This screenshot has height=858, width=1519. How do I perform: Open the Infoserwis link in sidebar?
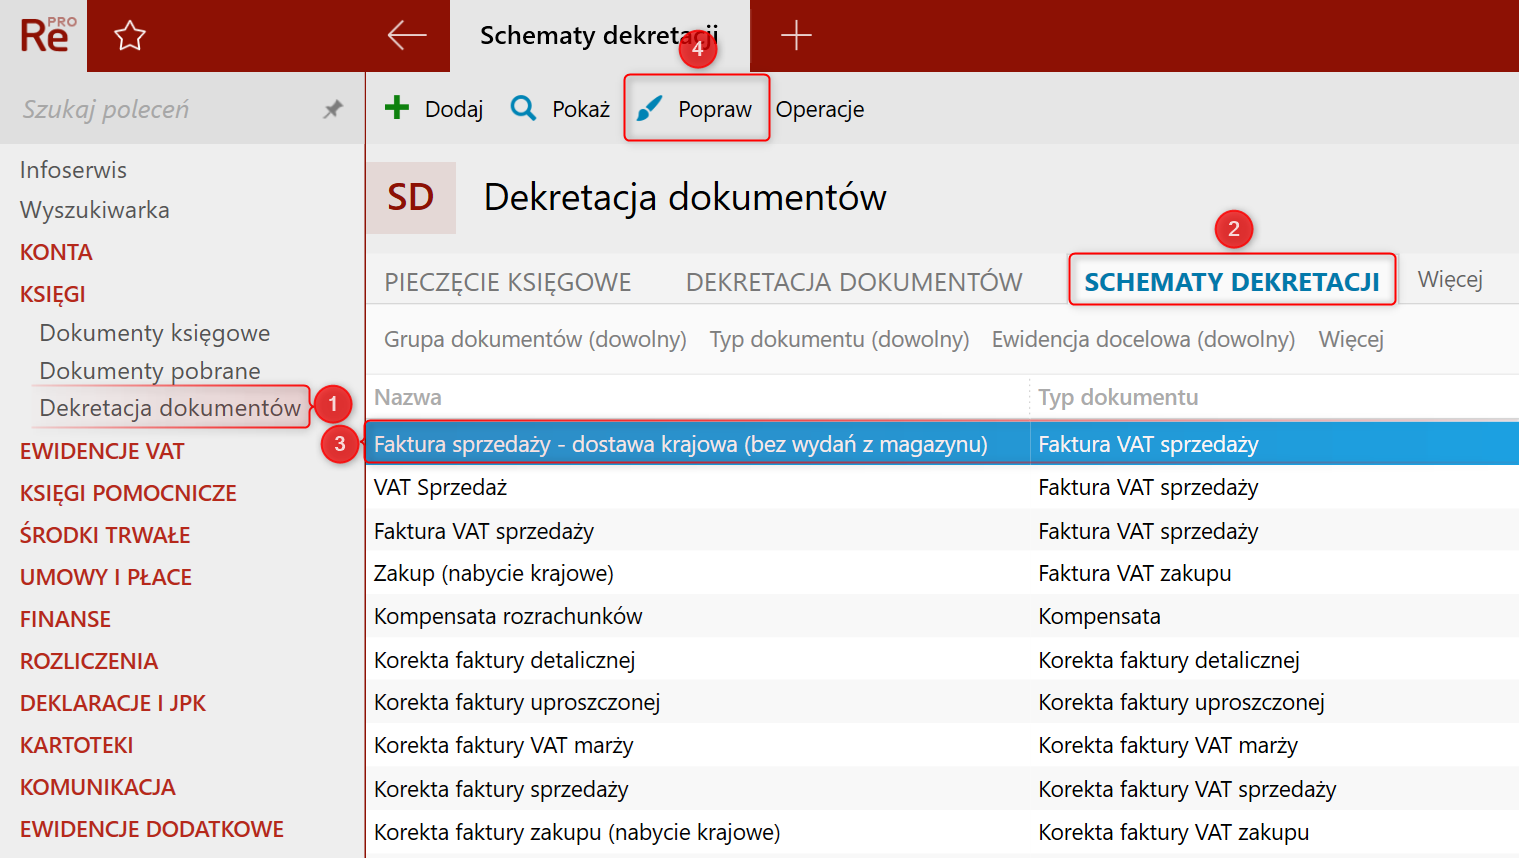point(73,170)
